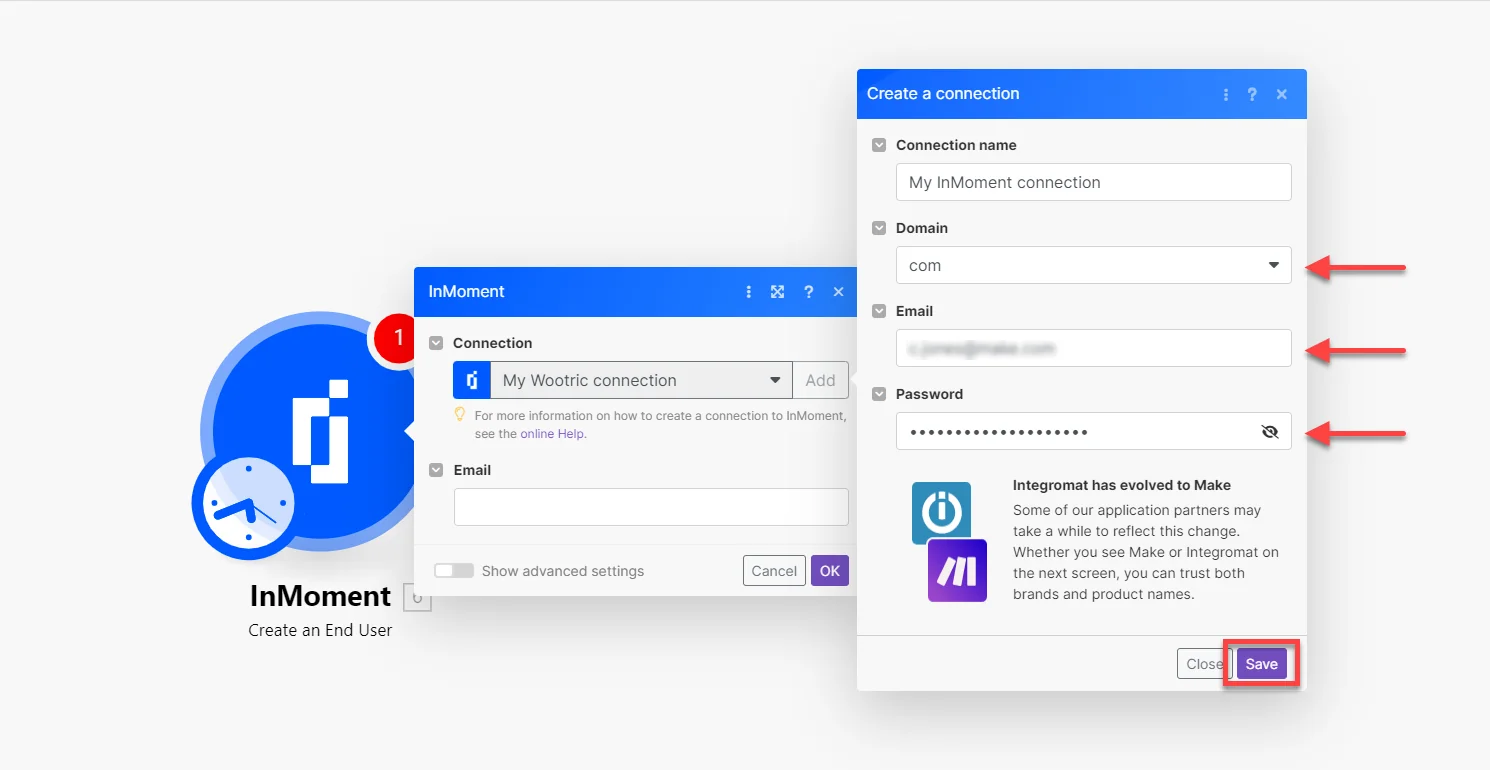Click the InMoment logo beside the connection dropdown
Screen dimensions: 1490x770
pos(472,380)
